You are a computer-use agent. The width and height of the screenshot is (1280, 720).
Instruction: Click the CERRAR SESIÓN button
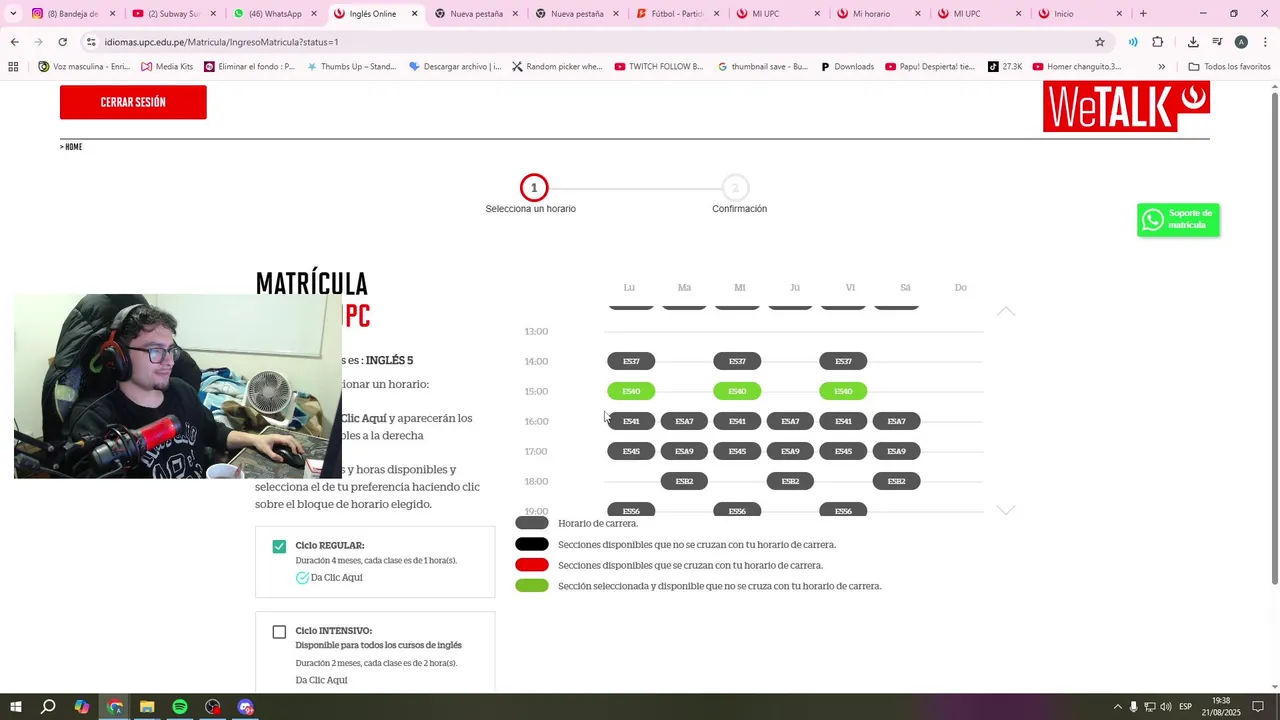point(133,102)
